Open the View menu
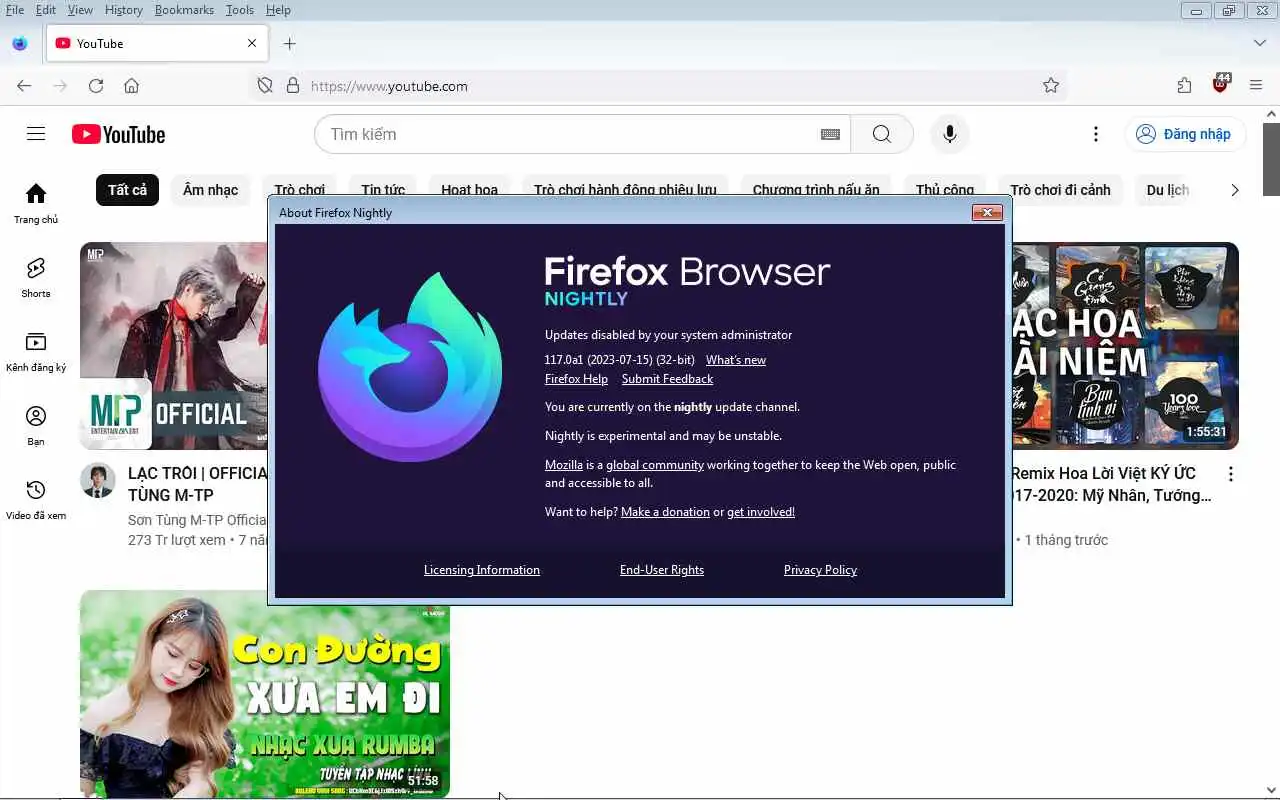The image size is (1280, 800). 80,10
